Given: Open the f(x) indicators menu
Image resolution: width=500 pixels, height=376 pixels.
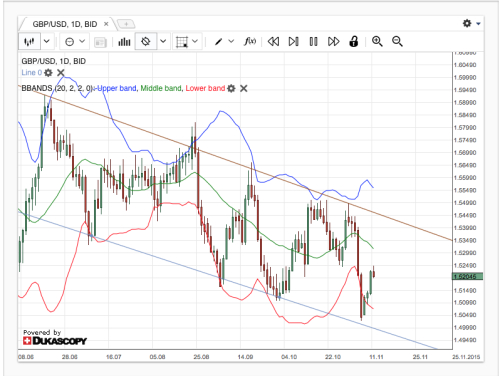Looking at the screenshot, I should (x=250, y=41).
